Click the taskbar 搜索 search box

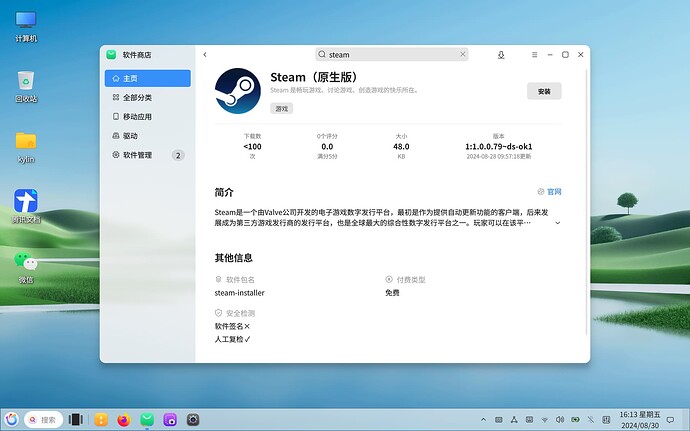tap(44, 420)
